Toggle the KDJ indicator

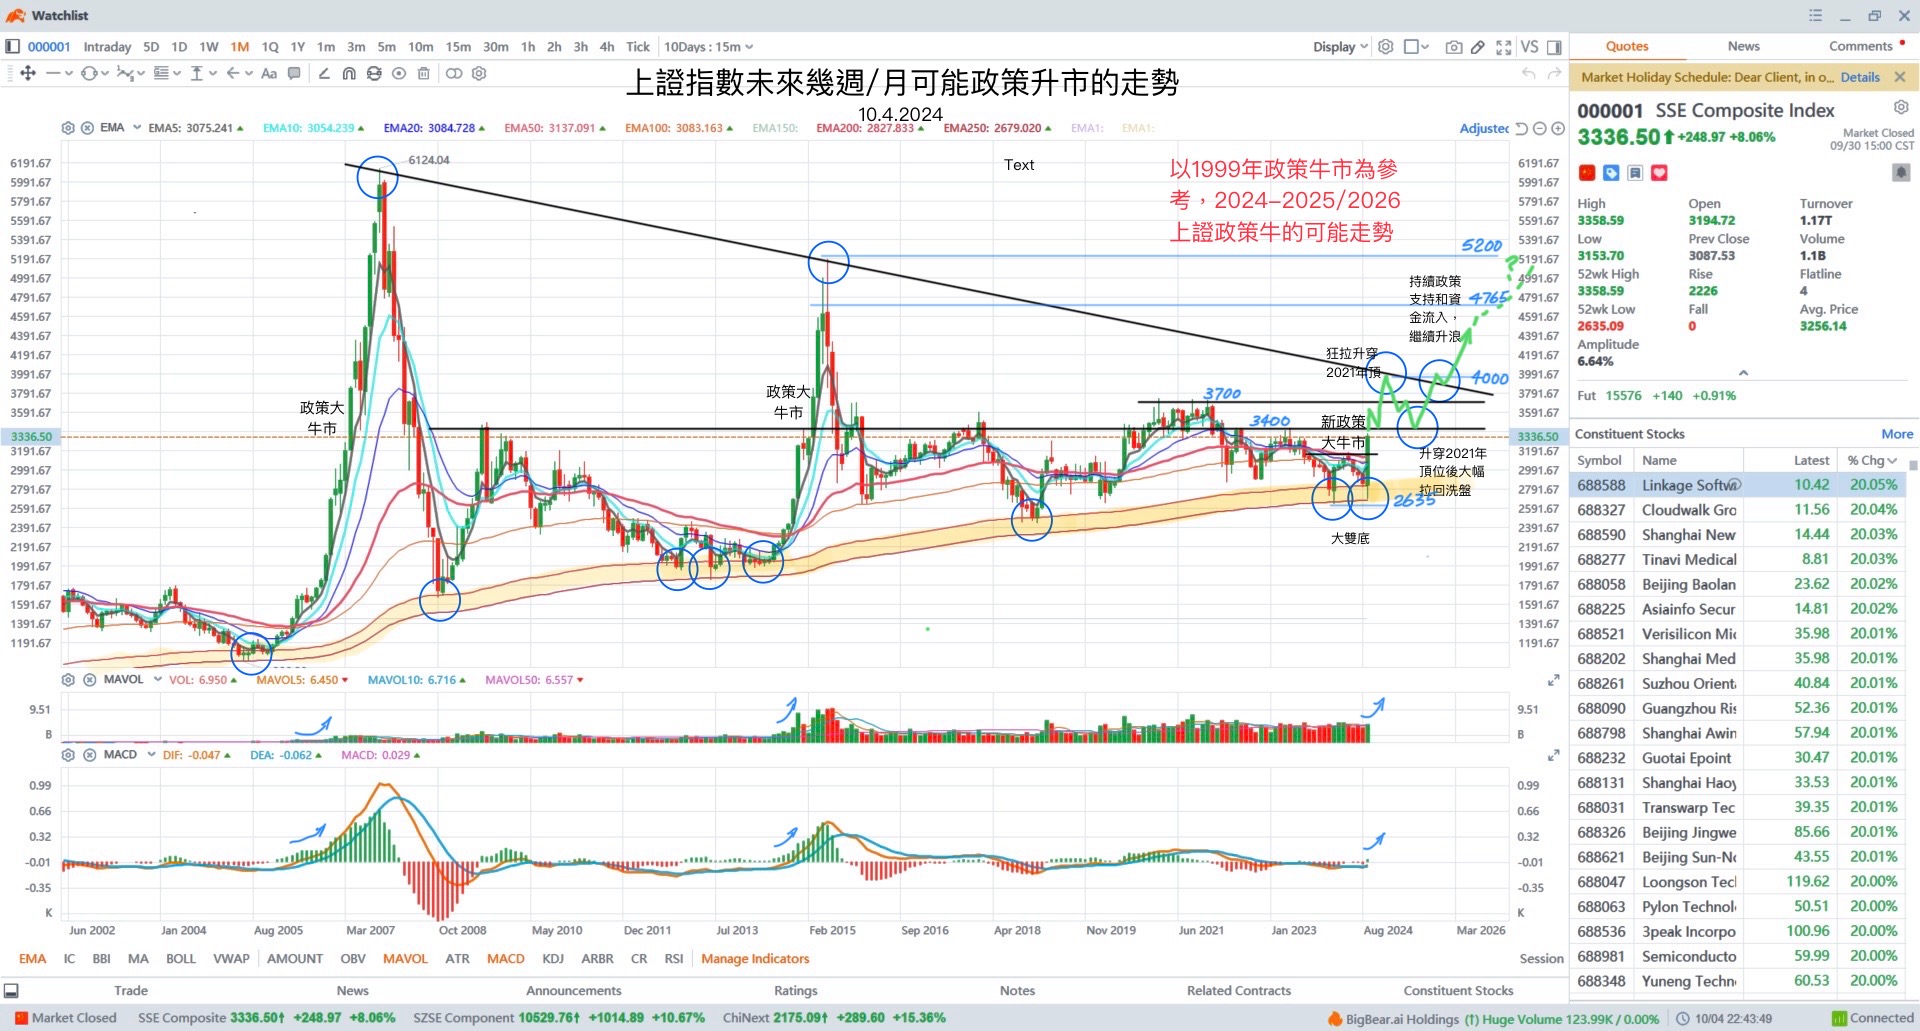(553, 958)
